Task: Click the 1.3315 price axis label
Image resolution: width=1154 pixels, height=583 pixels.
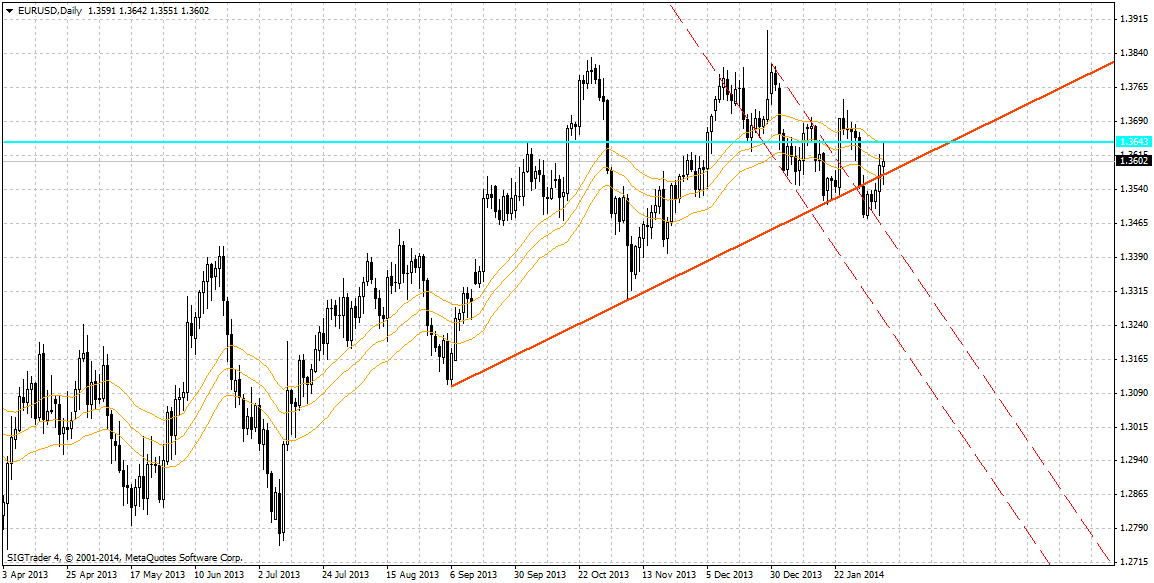Action: point(1136,291)
